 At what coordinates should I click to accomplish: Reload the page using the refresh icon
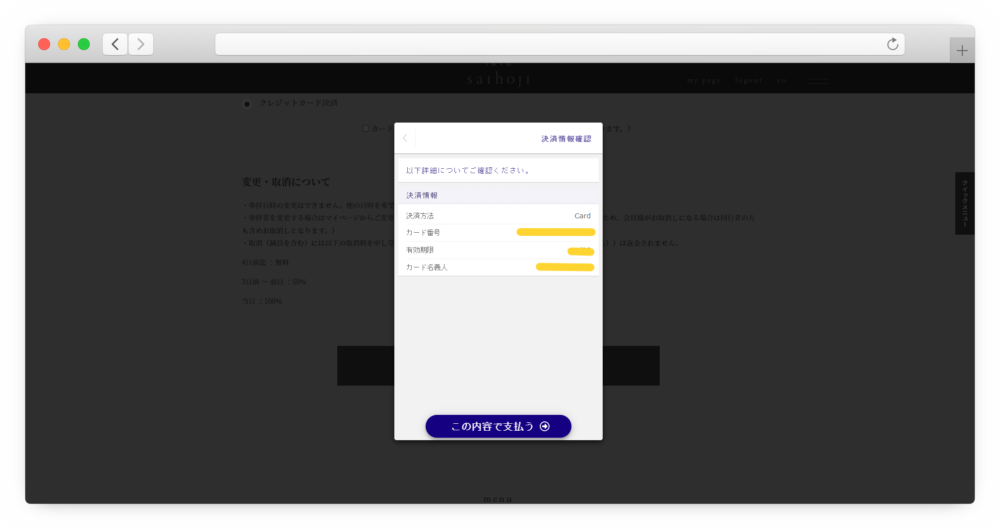(x=892, y=44)
